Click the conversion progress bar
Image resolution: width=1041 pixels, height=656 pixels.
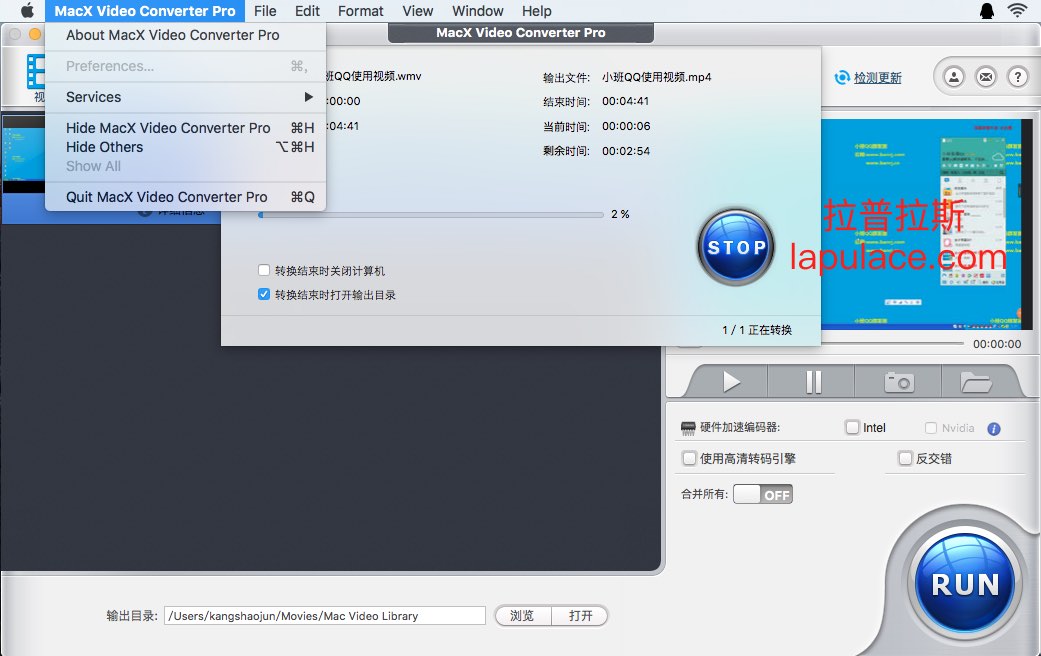[x=430, y=214]
